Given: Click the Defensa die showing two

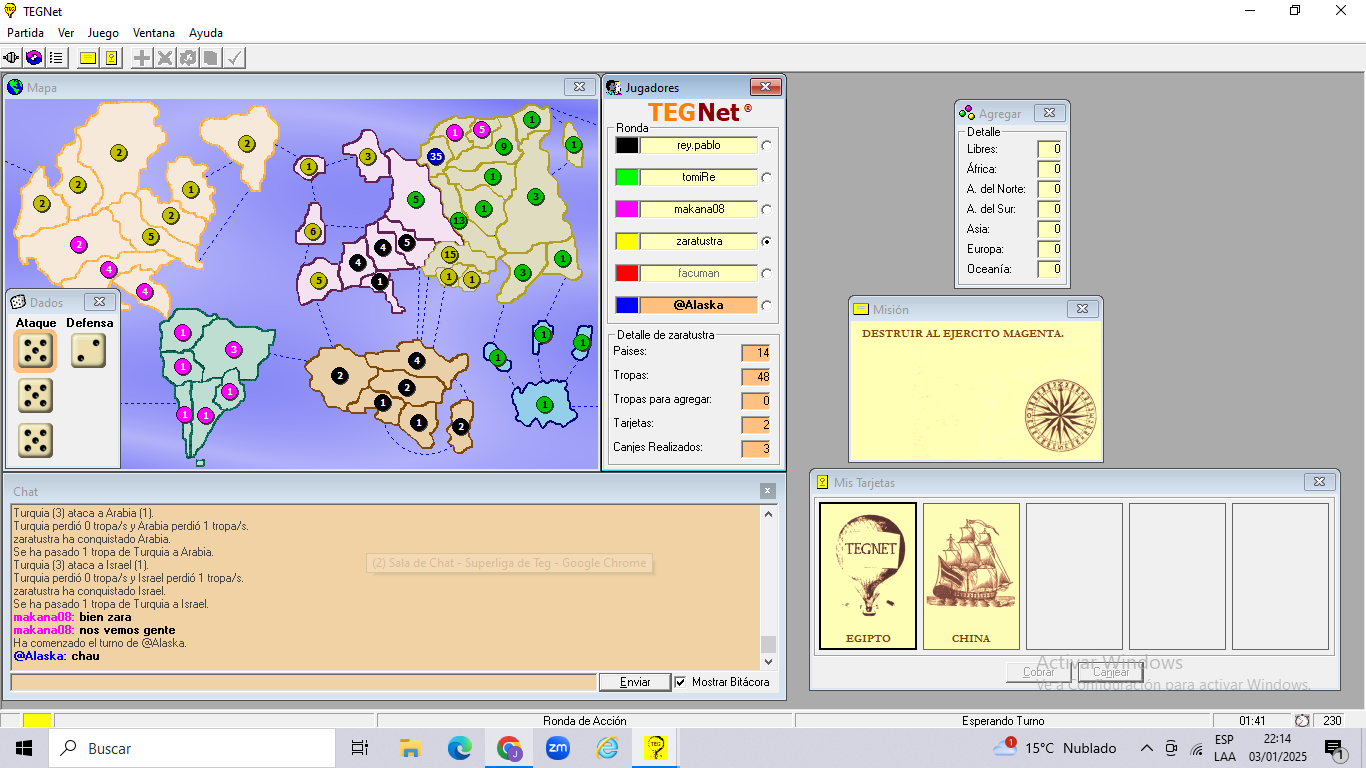Looking at the screenshot, I should (x=88, y=351).
